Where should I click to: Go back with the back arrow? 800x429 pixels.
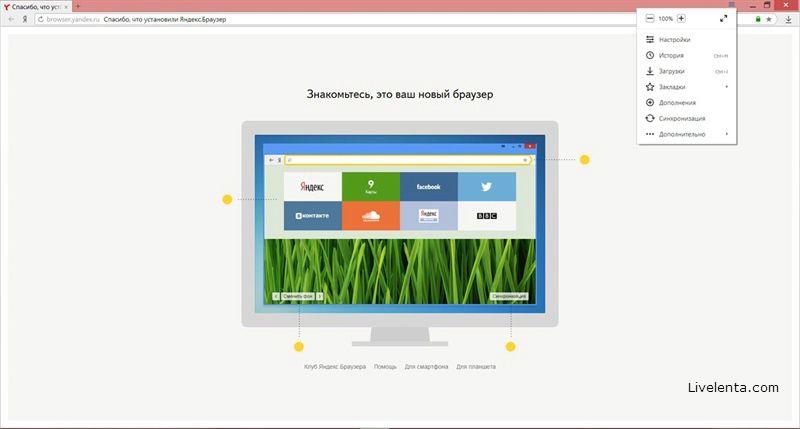(11, 19)
